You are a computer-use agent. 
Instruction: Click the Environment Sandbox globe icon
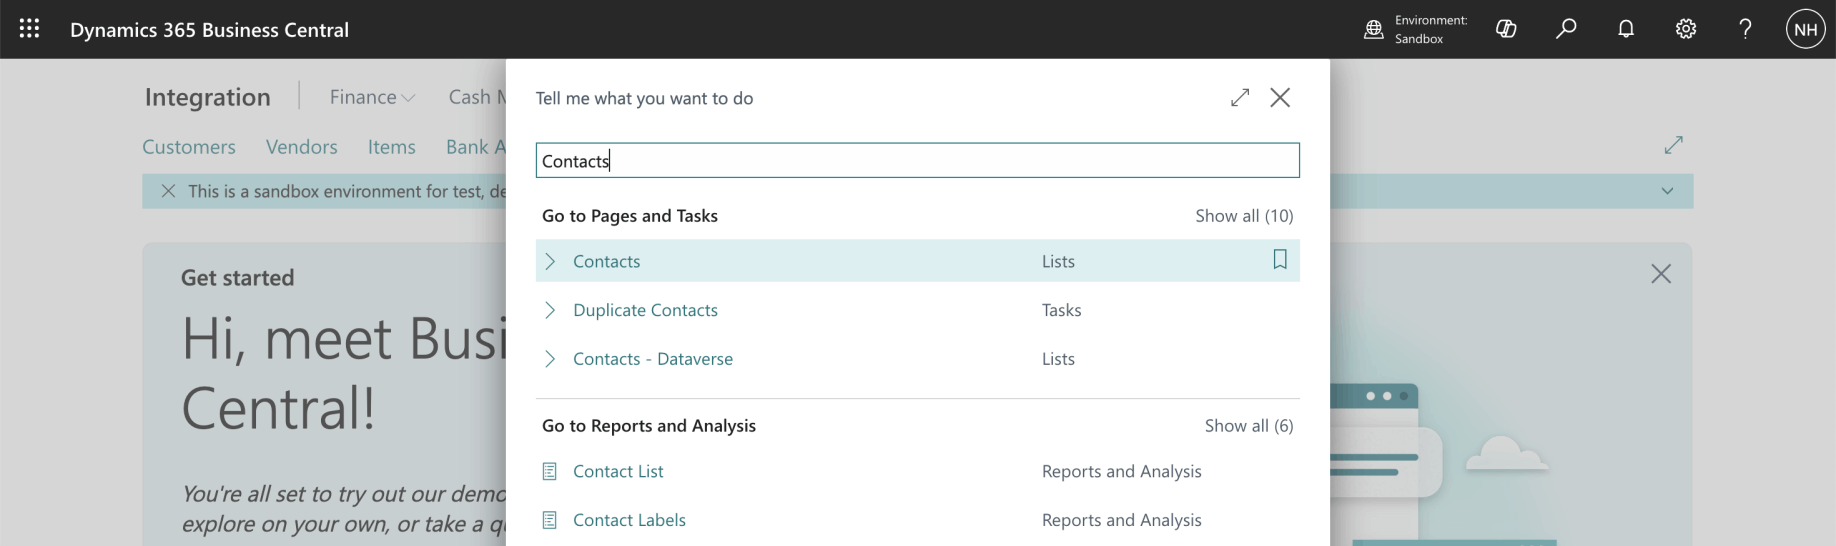click(x=1374, y=29)
